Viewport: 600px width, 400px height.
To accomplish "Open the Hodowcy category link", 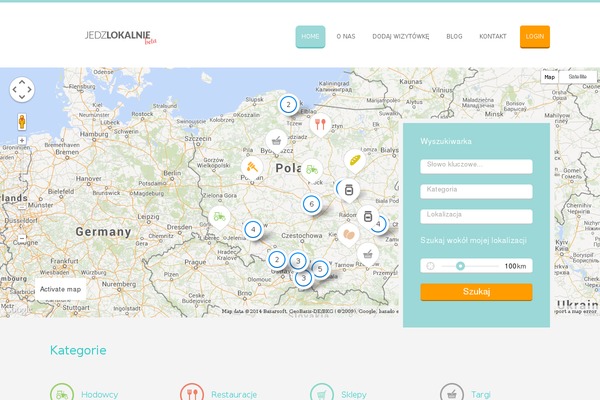I will [x=99, y=394].
